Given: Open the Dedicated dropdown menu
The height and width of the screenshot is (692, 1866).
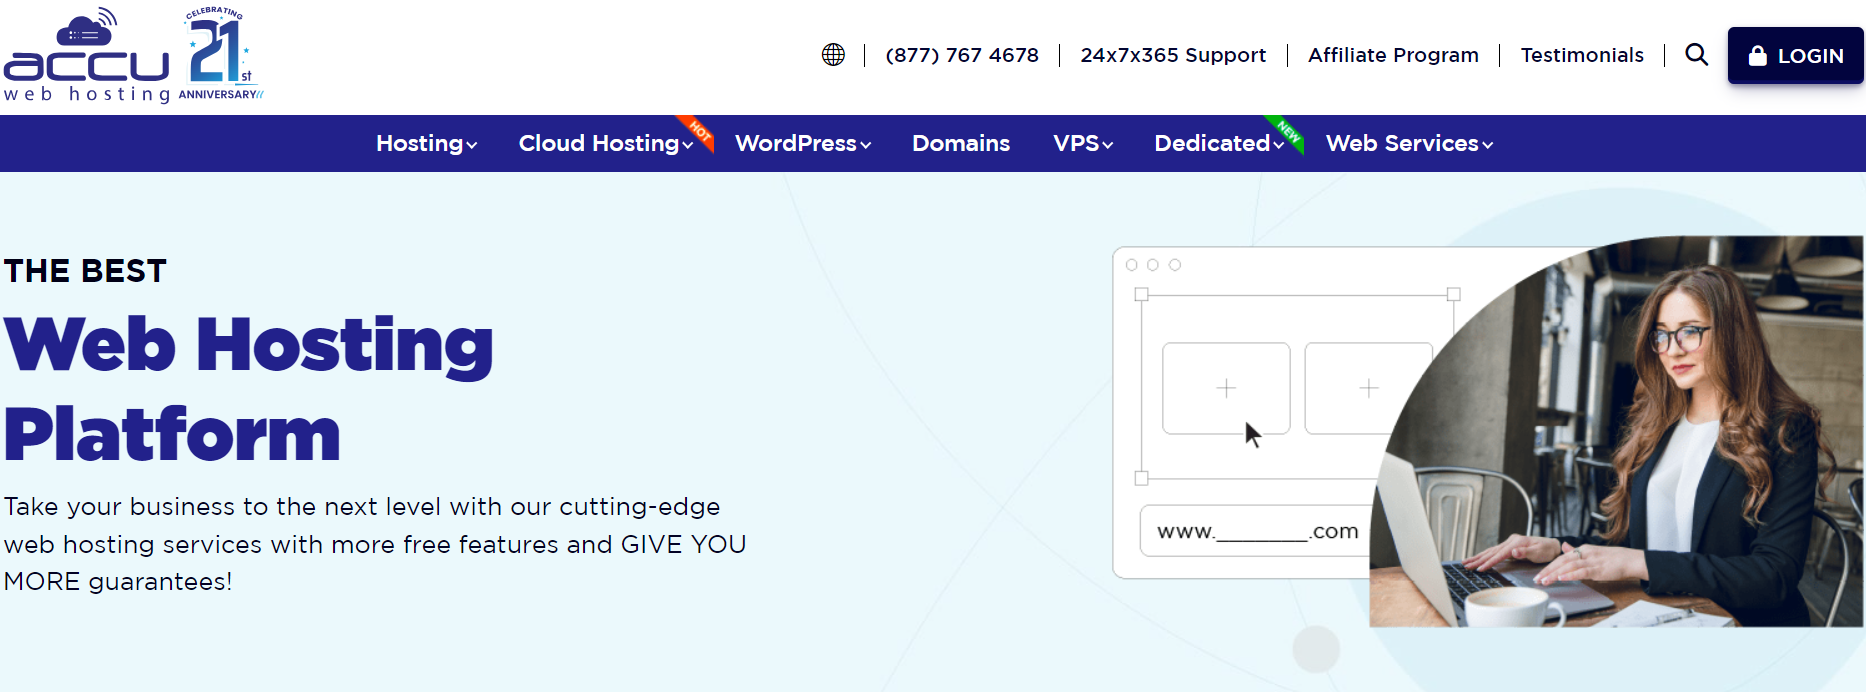Looking at the screenshot, I should [x=1218, y=144].
